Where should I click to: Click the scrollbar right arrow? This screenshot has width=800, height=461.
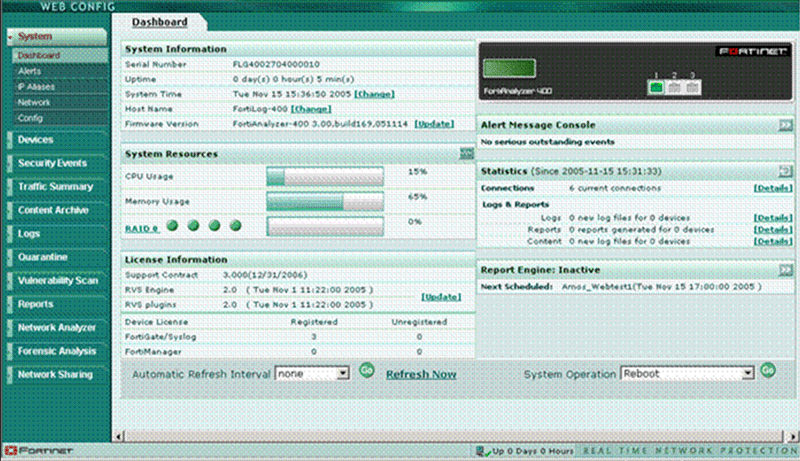792,436
